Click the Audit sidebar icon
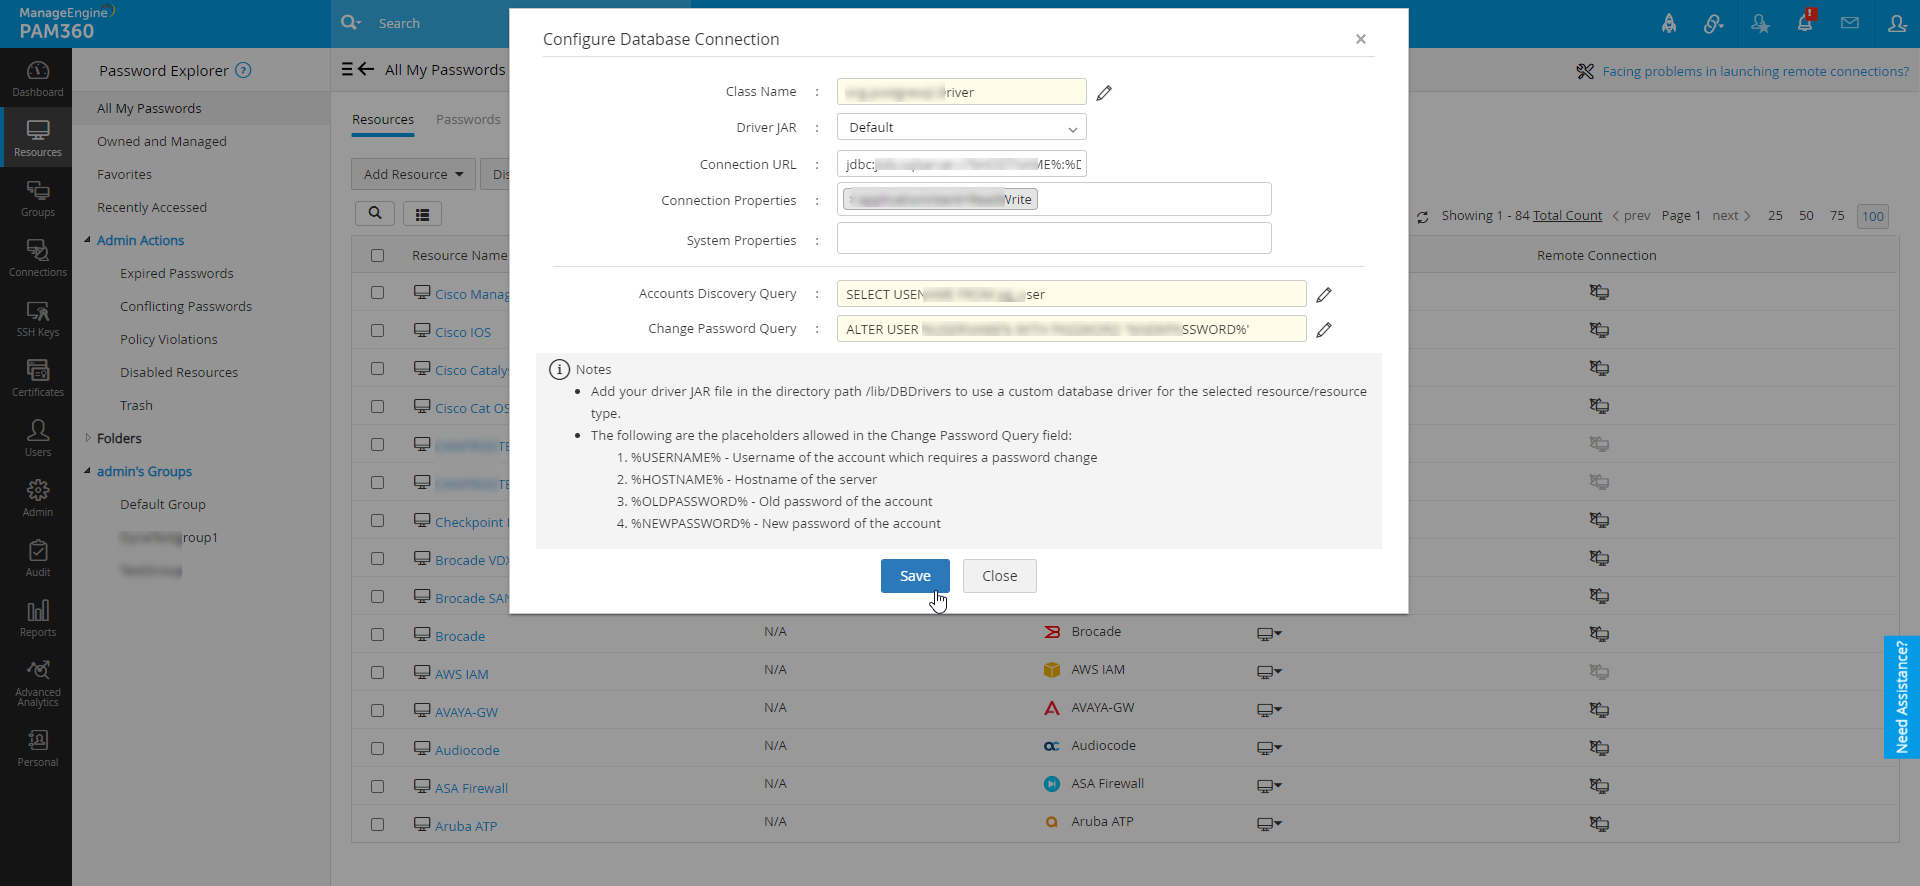The width and height of the screenshot is (1920, 886). pyautogui.click(x=38, y=558)
